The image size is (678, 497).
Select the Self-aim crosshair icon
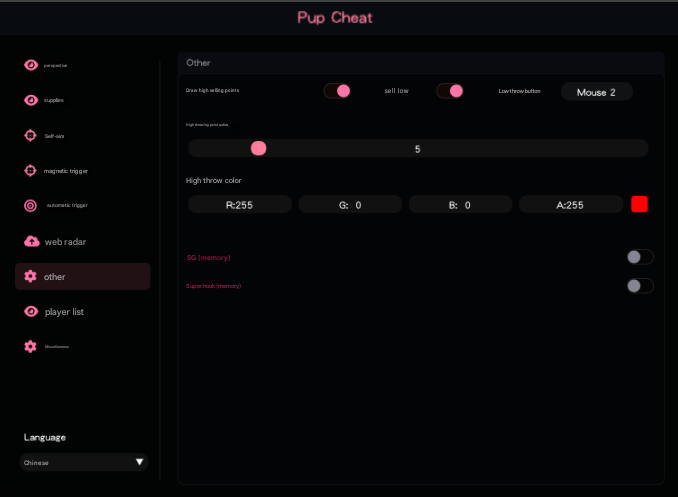point(30,135)
